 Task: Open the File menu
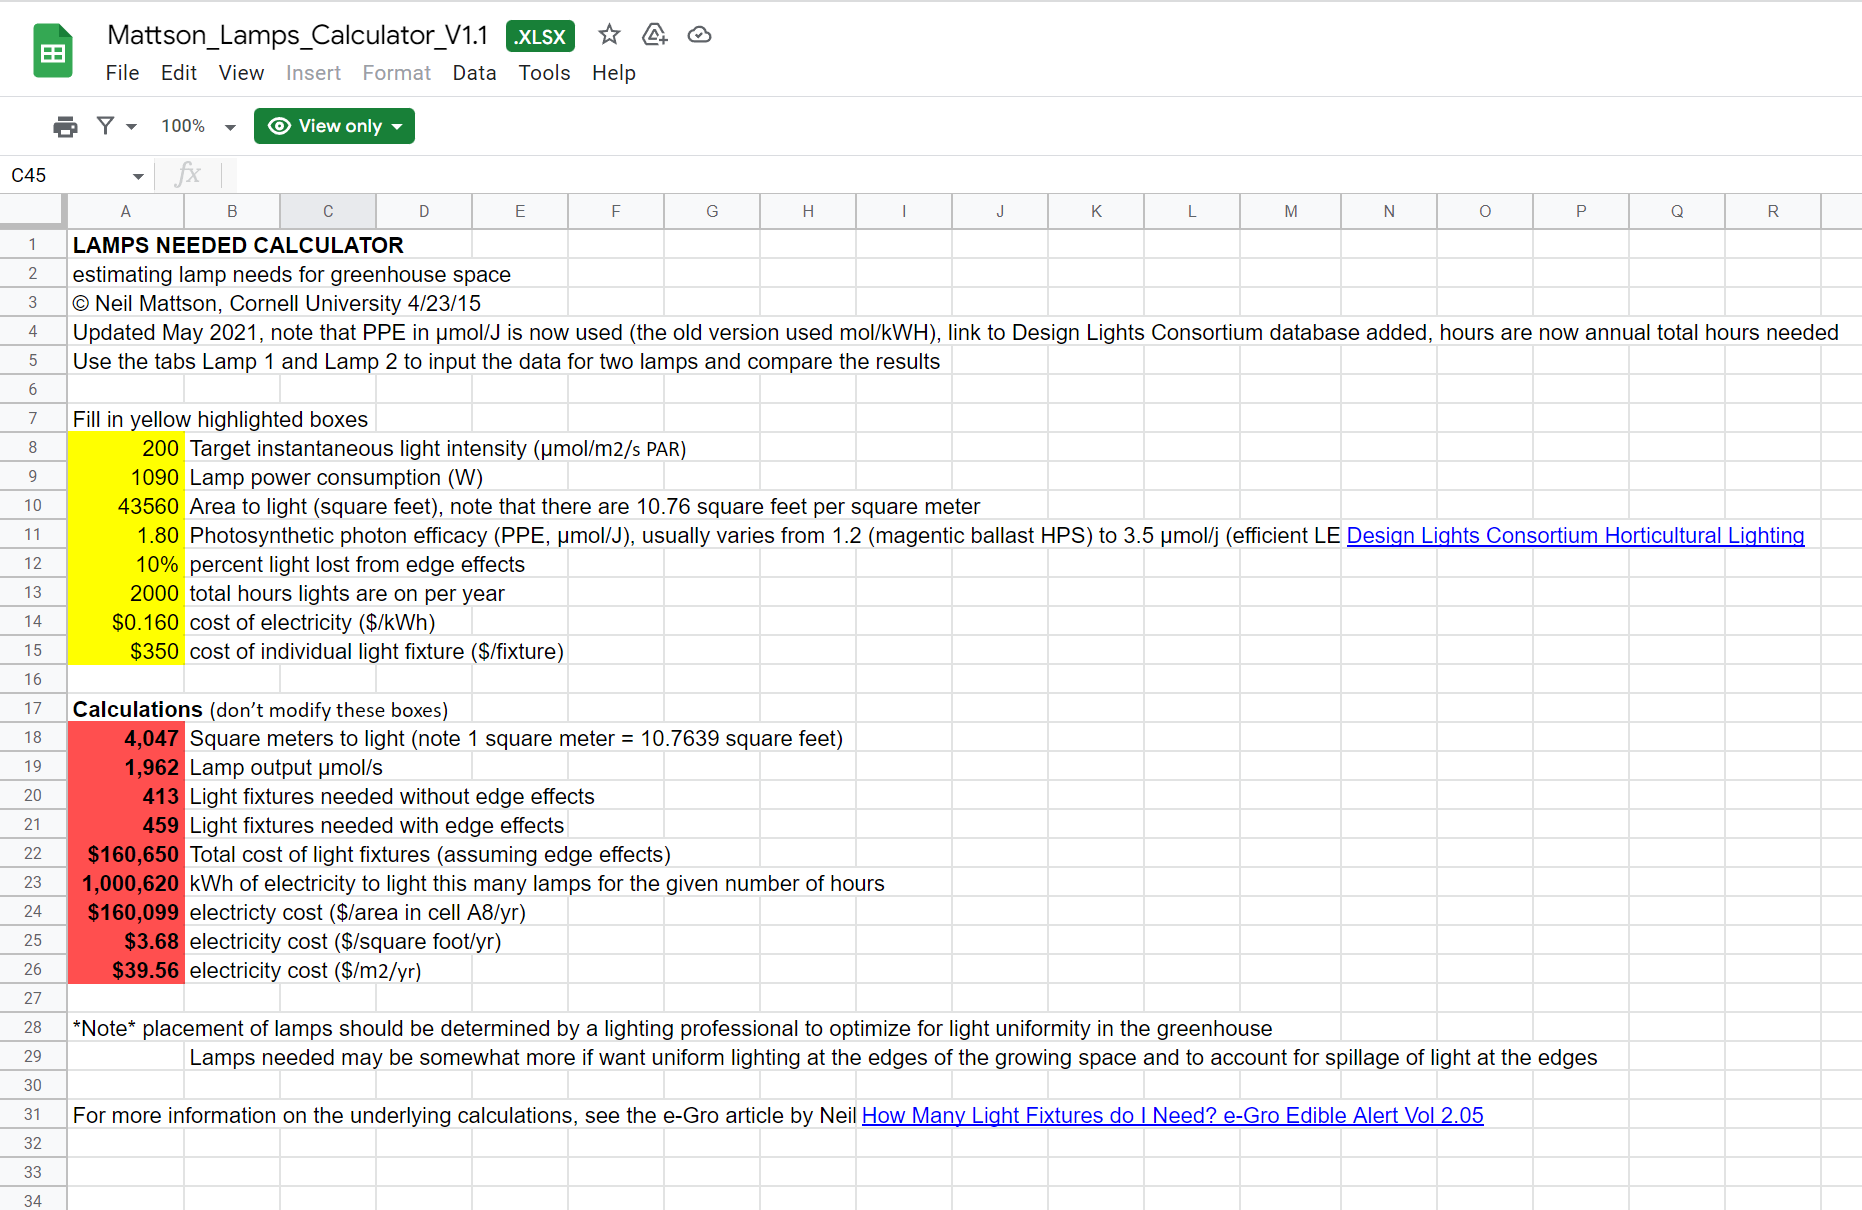point(122,73)
